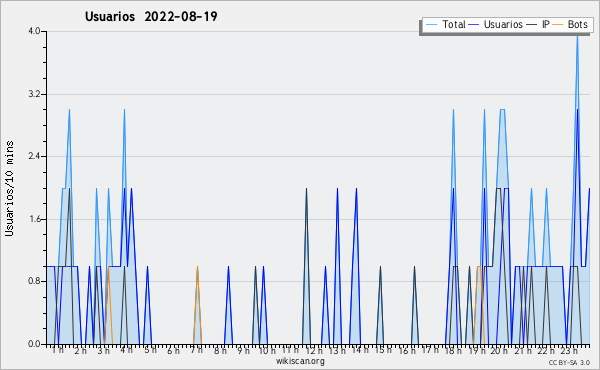600x370 pixels.
Task: Select the IP legend entry
Action: click(x=538, y=24)
